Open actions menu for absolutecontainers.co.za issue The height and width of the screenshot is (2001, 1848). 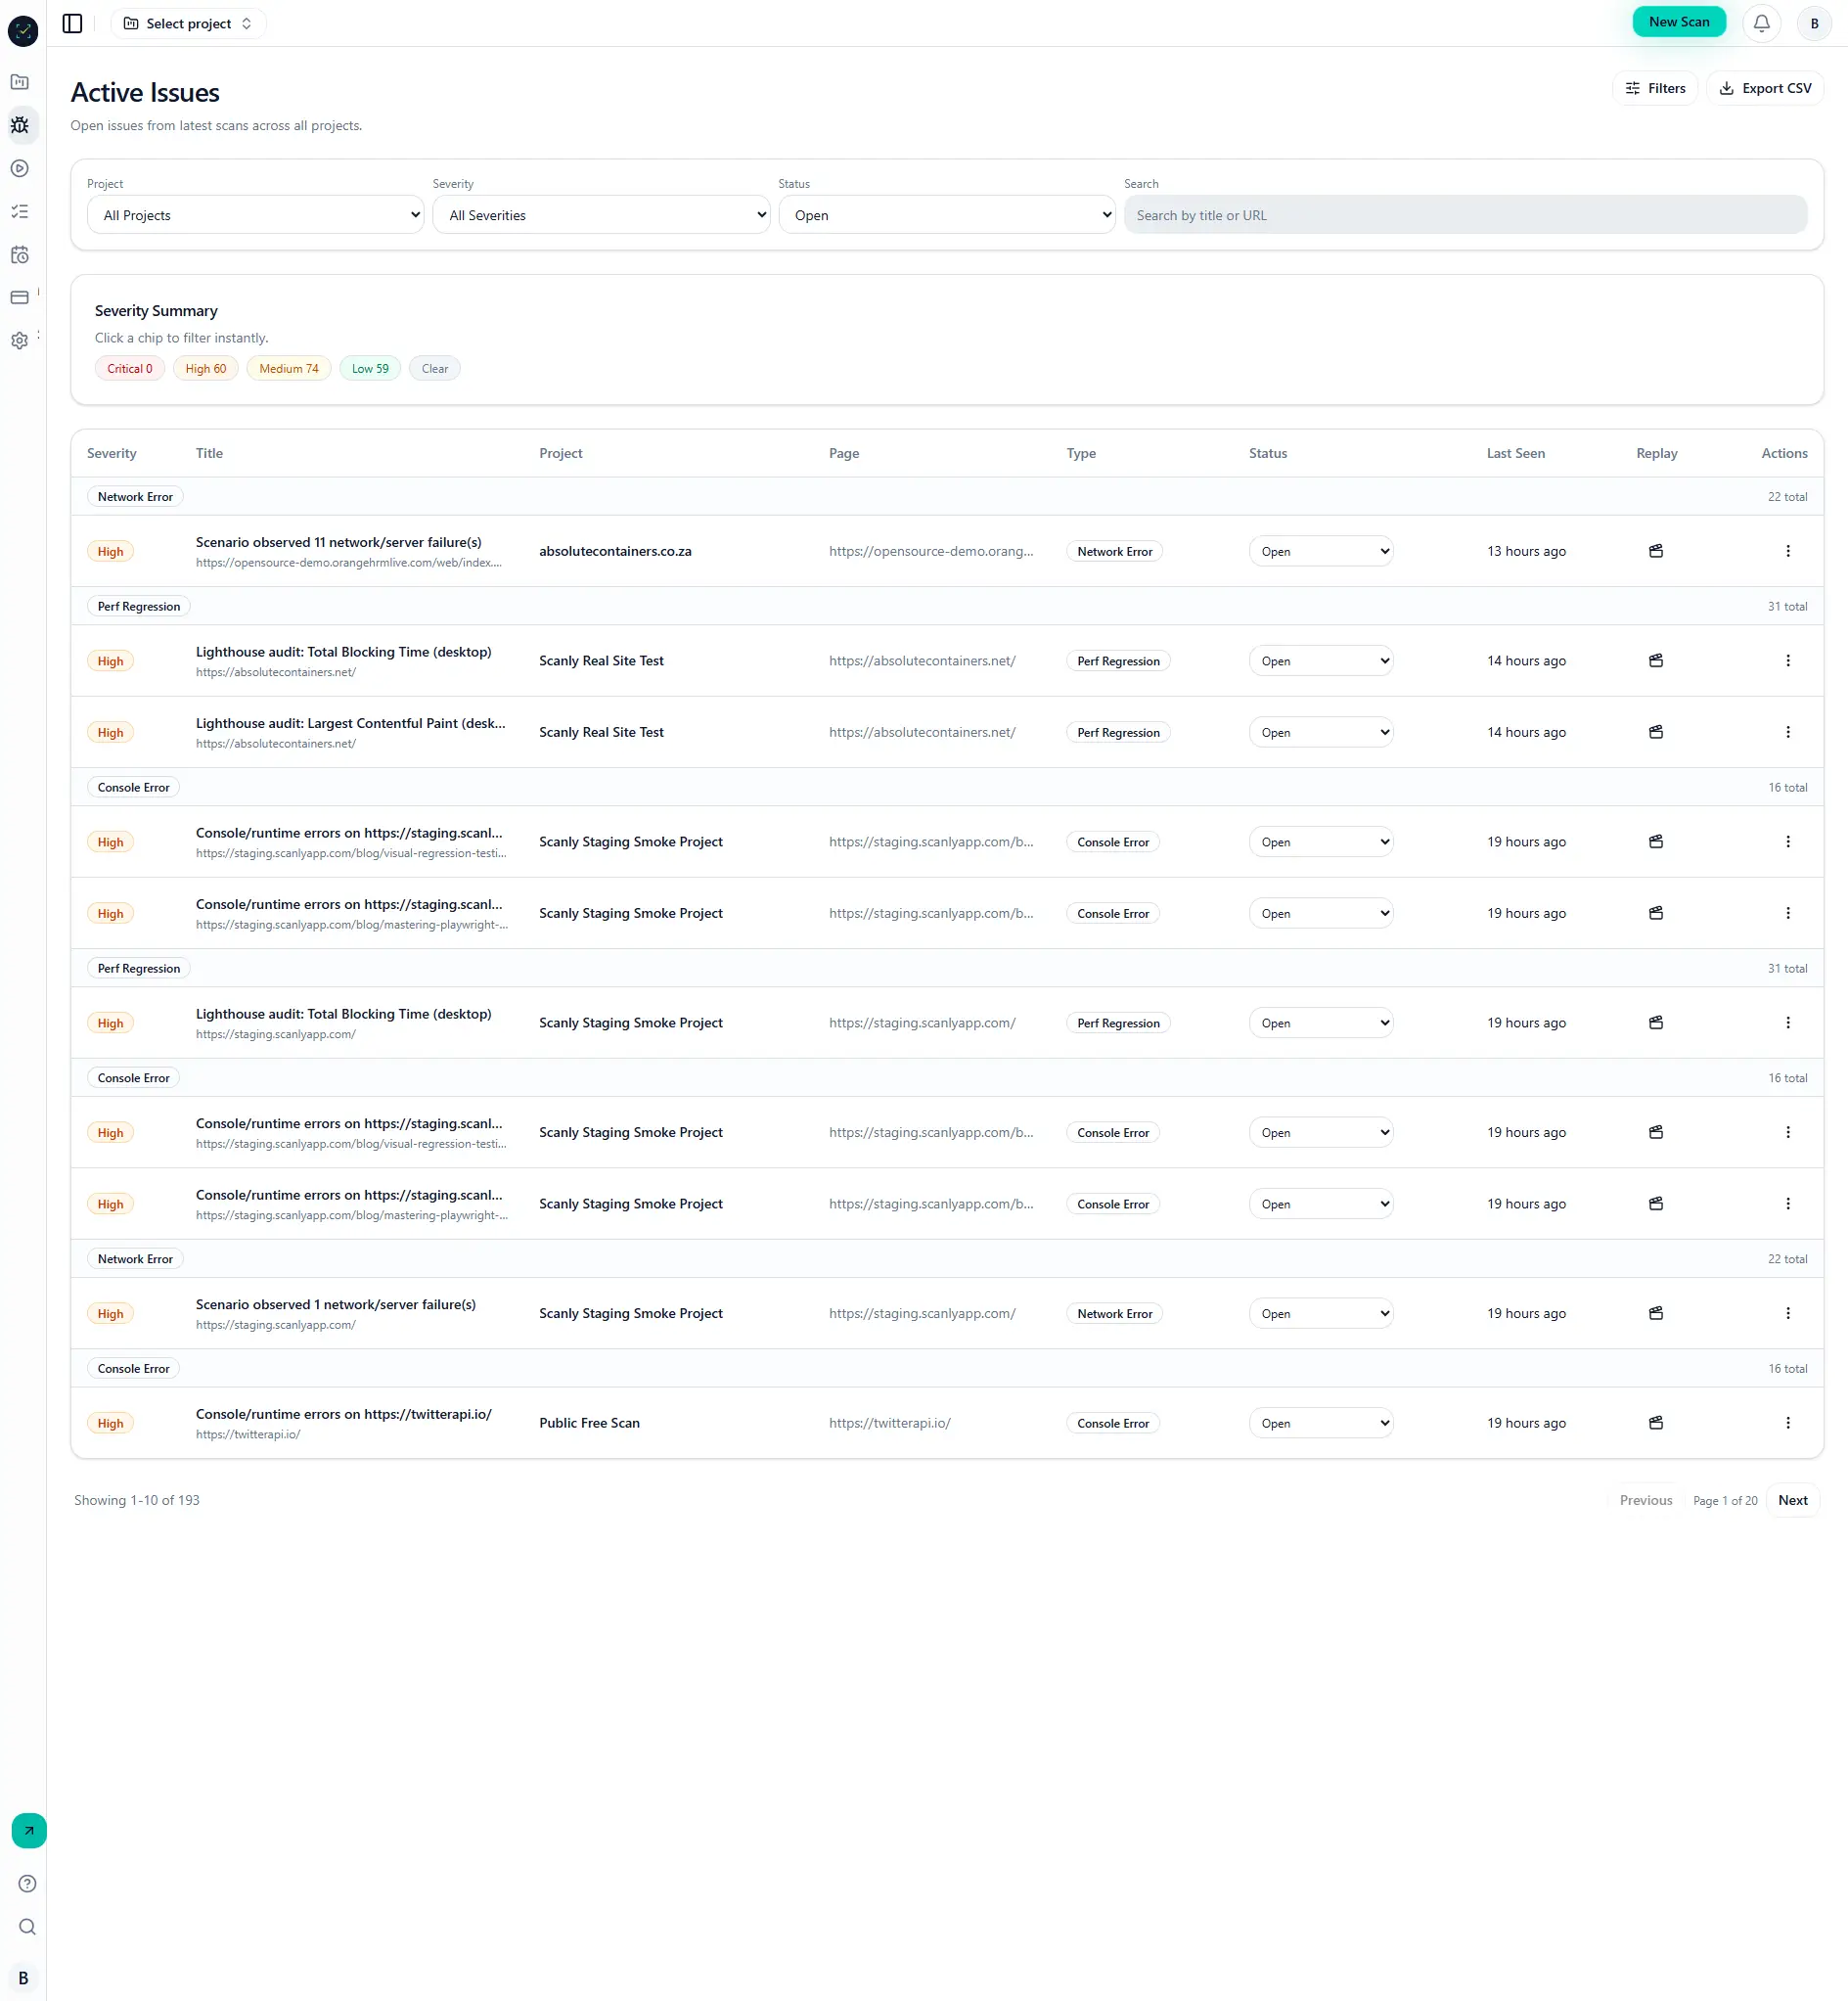coord(1787,551)
